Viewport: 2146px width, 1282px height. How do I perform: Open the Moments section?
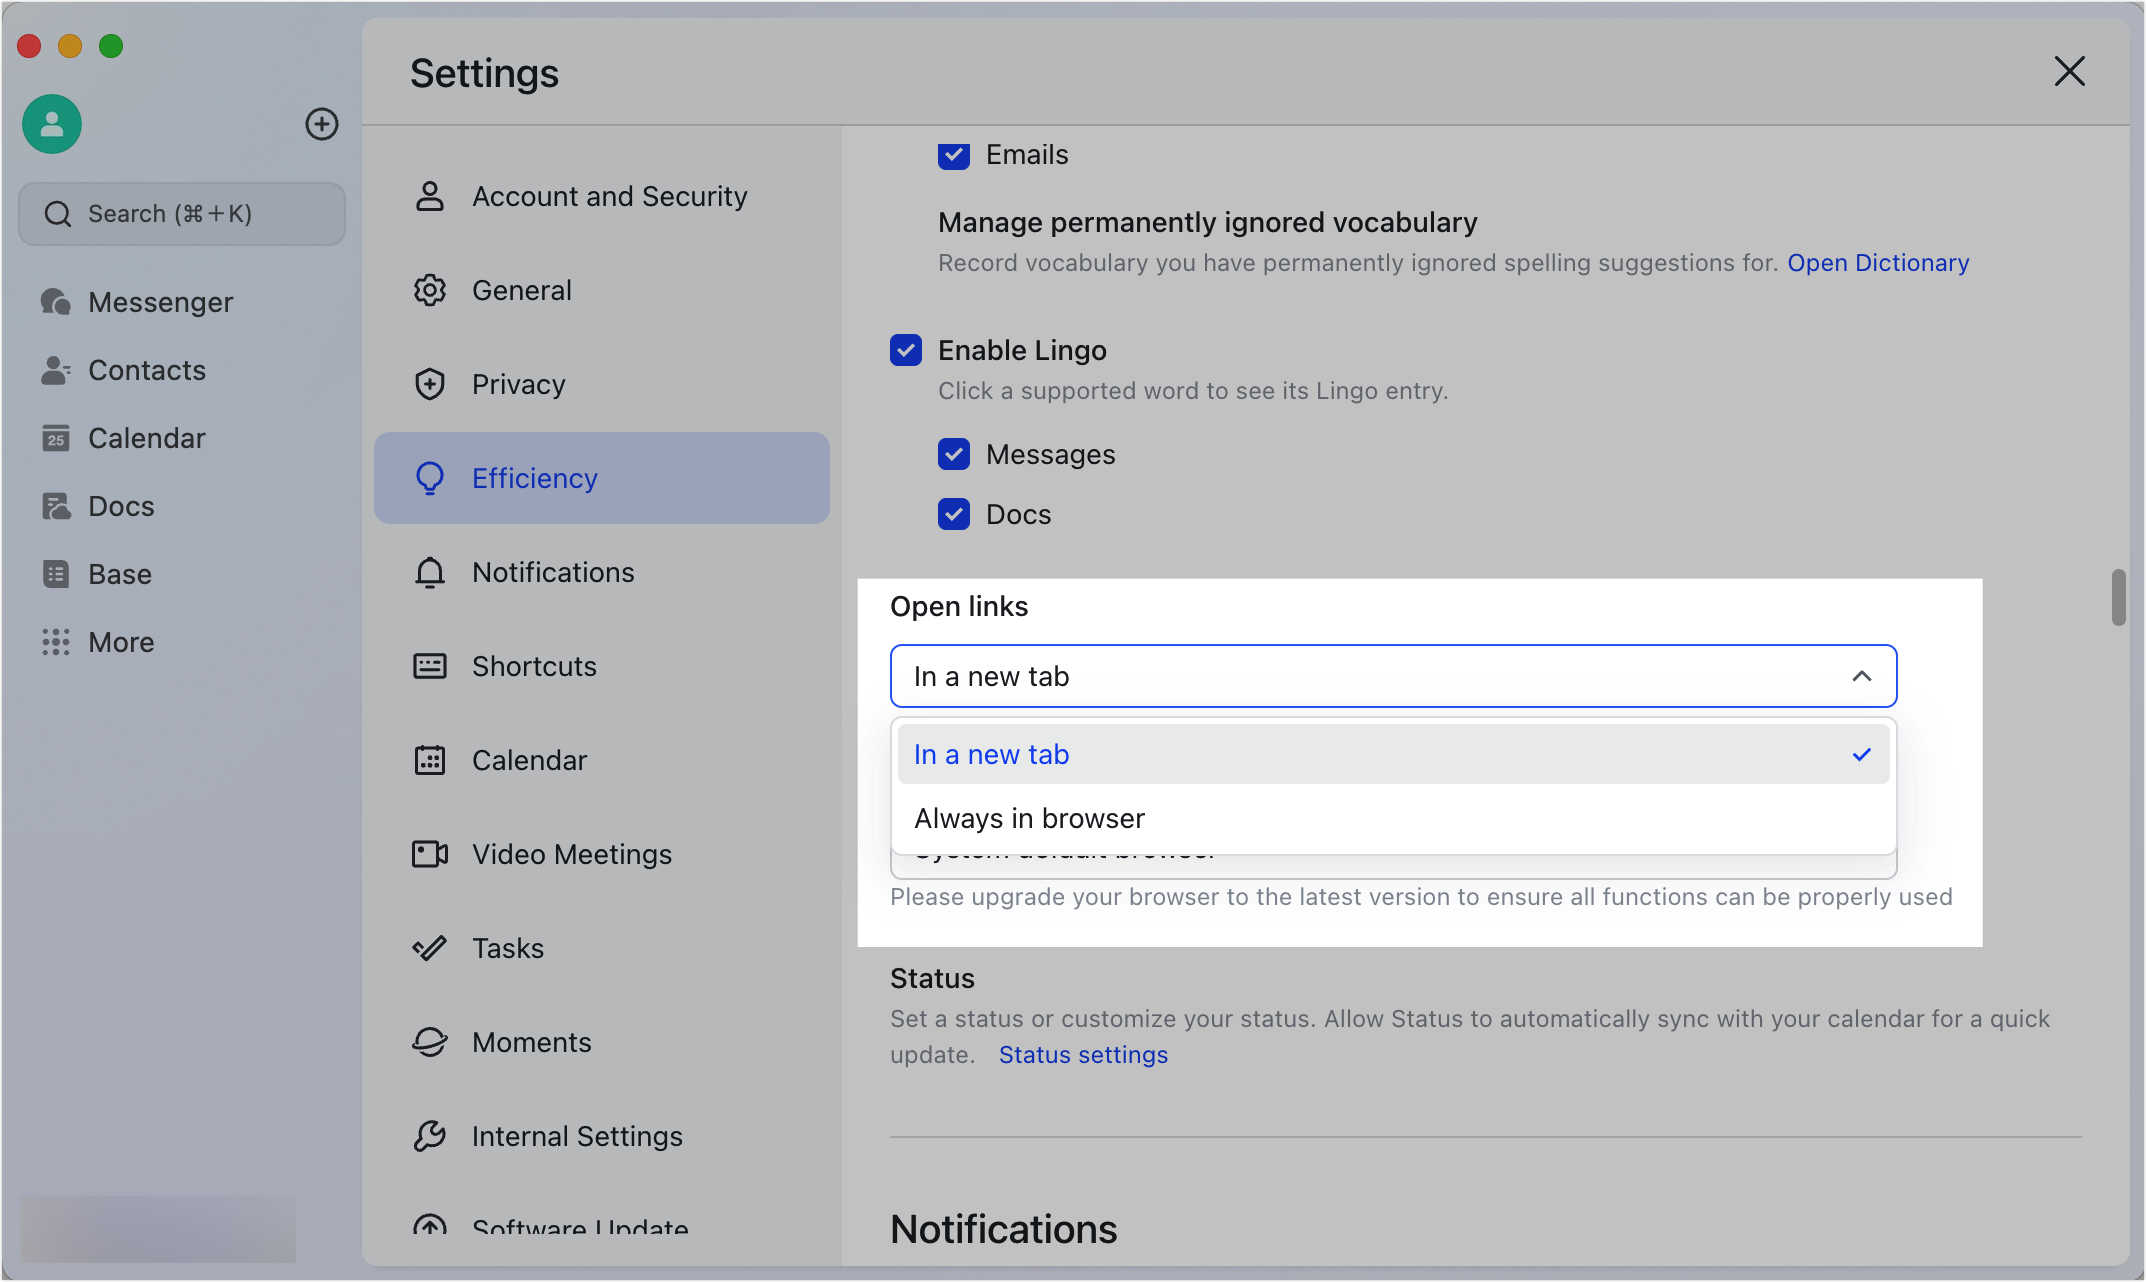tap(531, 1041)
